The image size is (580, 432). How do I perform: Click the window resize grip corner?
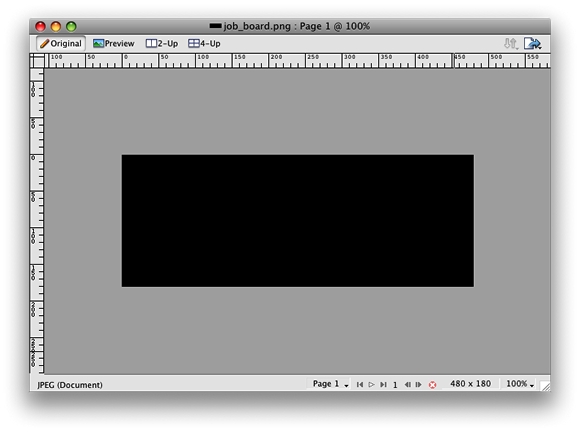tap(545, 386)
